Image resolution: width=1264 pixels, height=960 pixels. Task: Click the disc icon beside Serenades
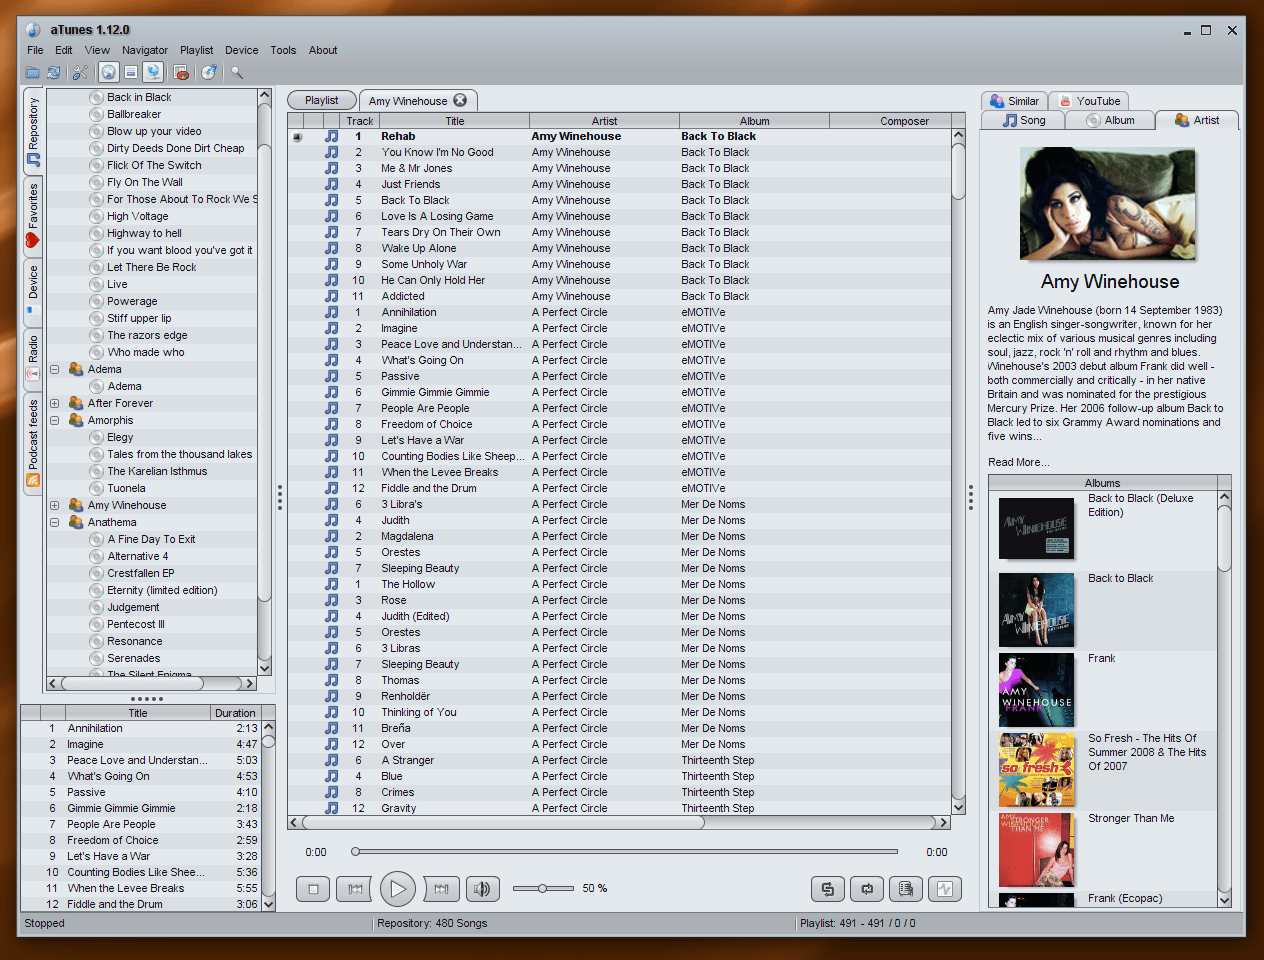(x=97, y=658)
